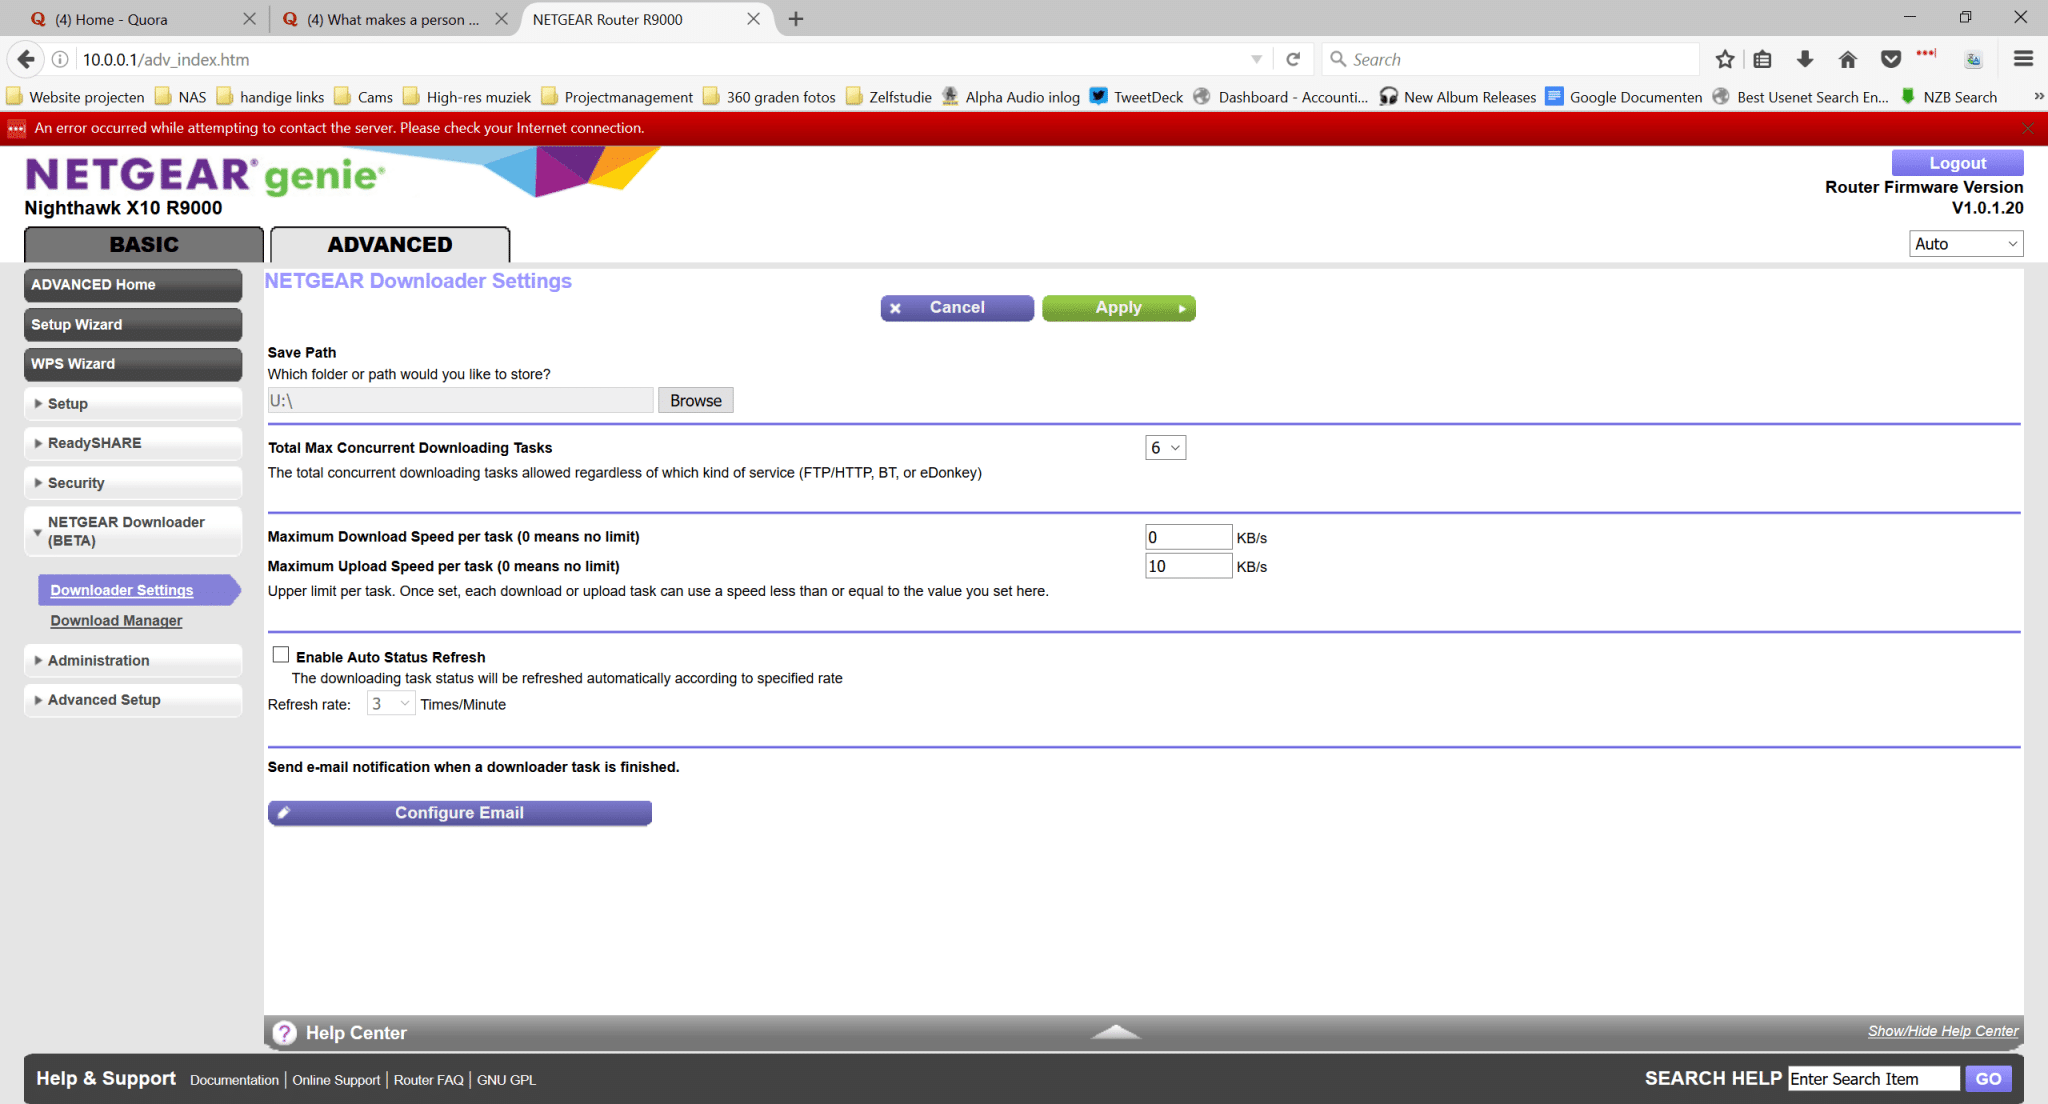Show site information icon beside the URL
Viewport: 2048px width, 1104px height.
point(60,59)
